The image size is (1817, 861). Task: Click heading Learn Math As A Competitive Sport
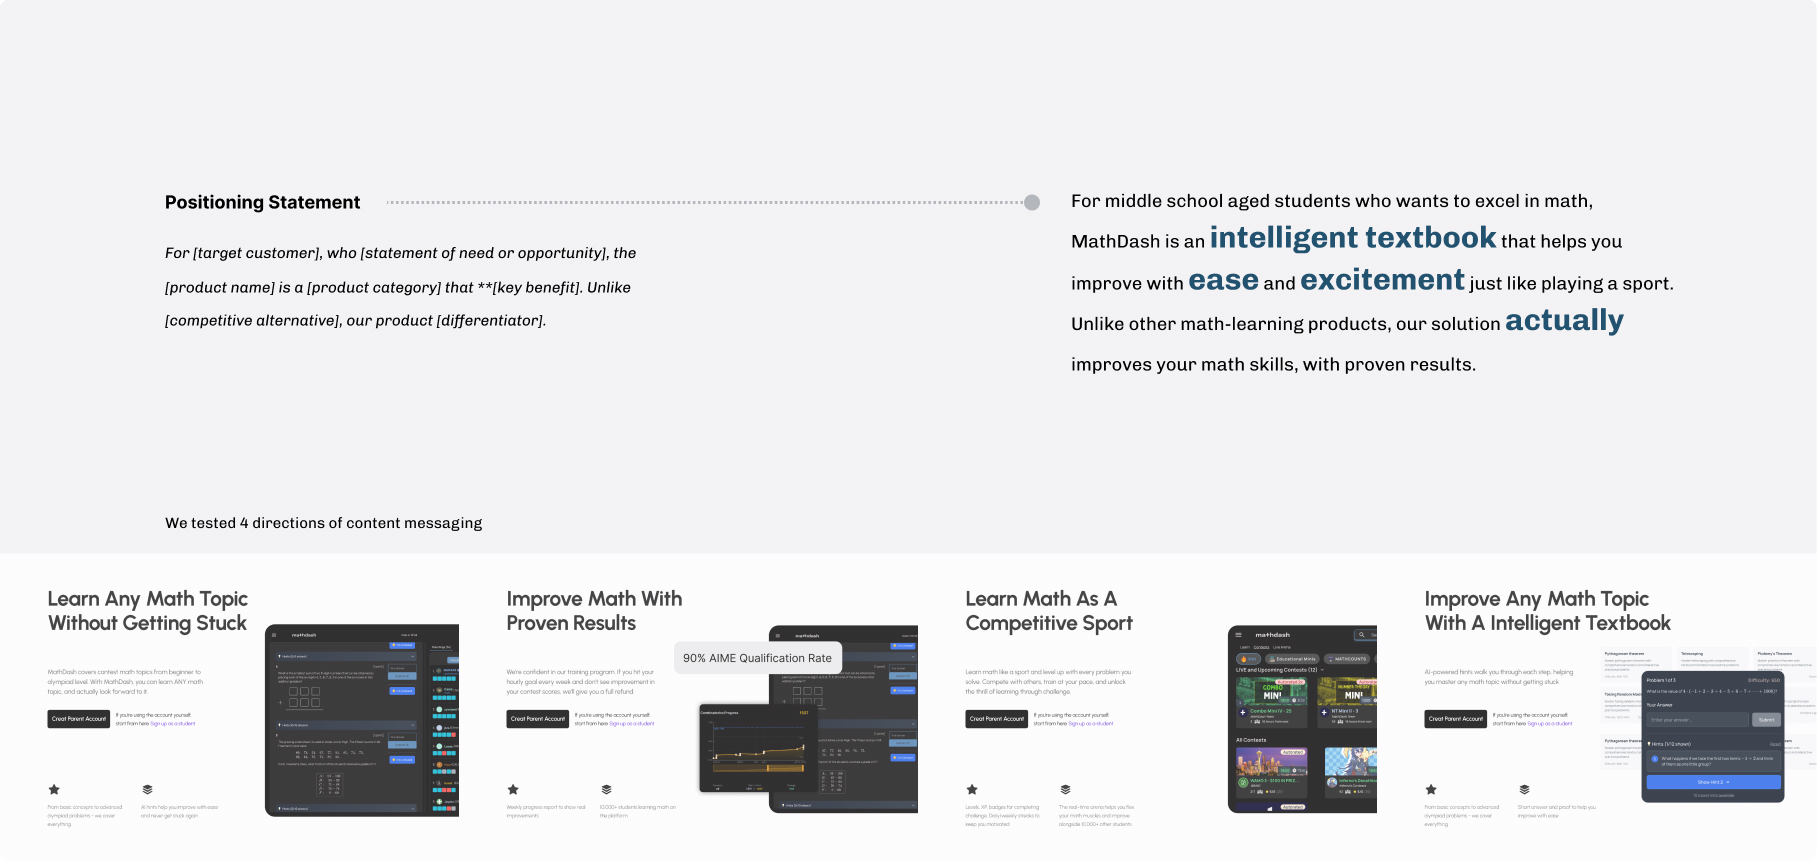coord(1049,611)
